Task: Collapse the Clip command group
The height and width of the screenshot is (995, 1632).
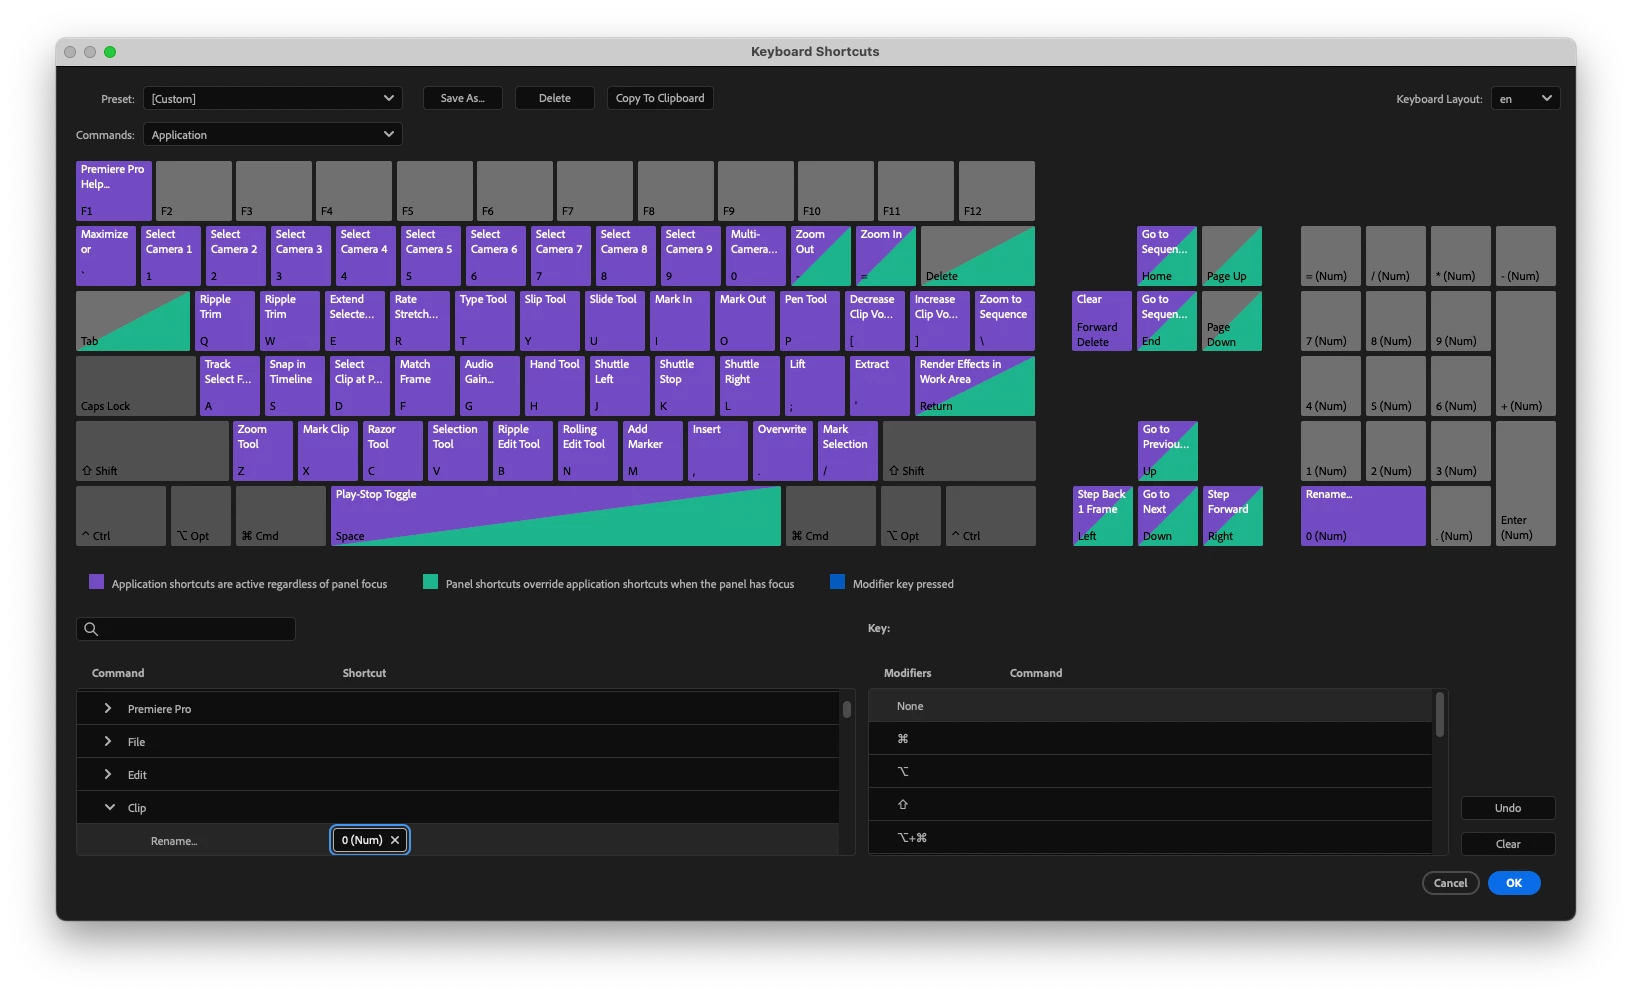Action: pyautogui.click(x=109, y=807)
